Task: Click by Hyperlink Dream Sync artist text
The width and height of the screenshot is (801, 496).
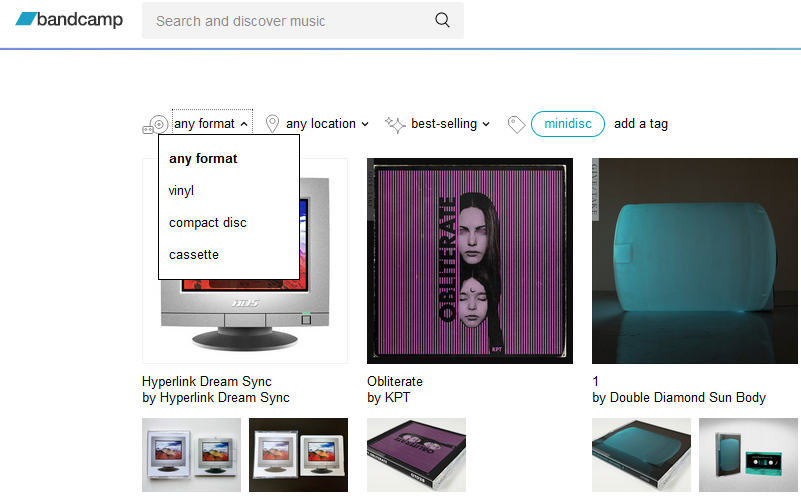Action: click(x=216, y=397)
